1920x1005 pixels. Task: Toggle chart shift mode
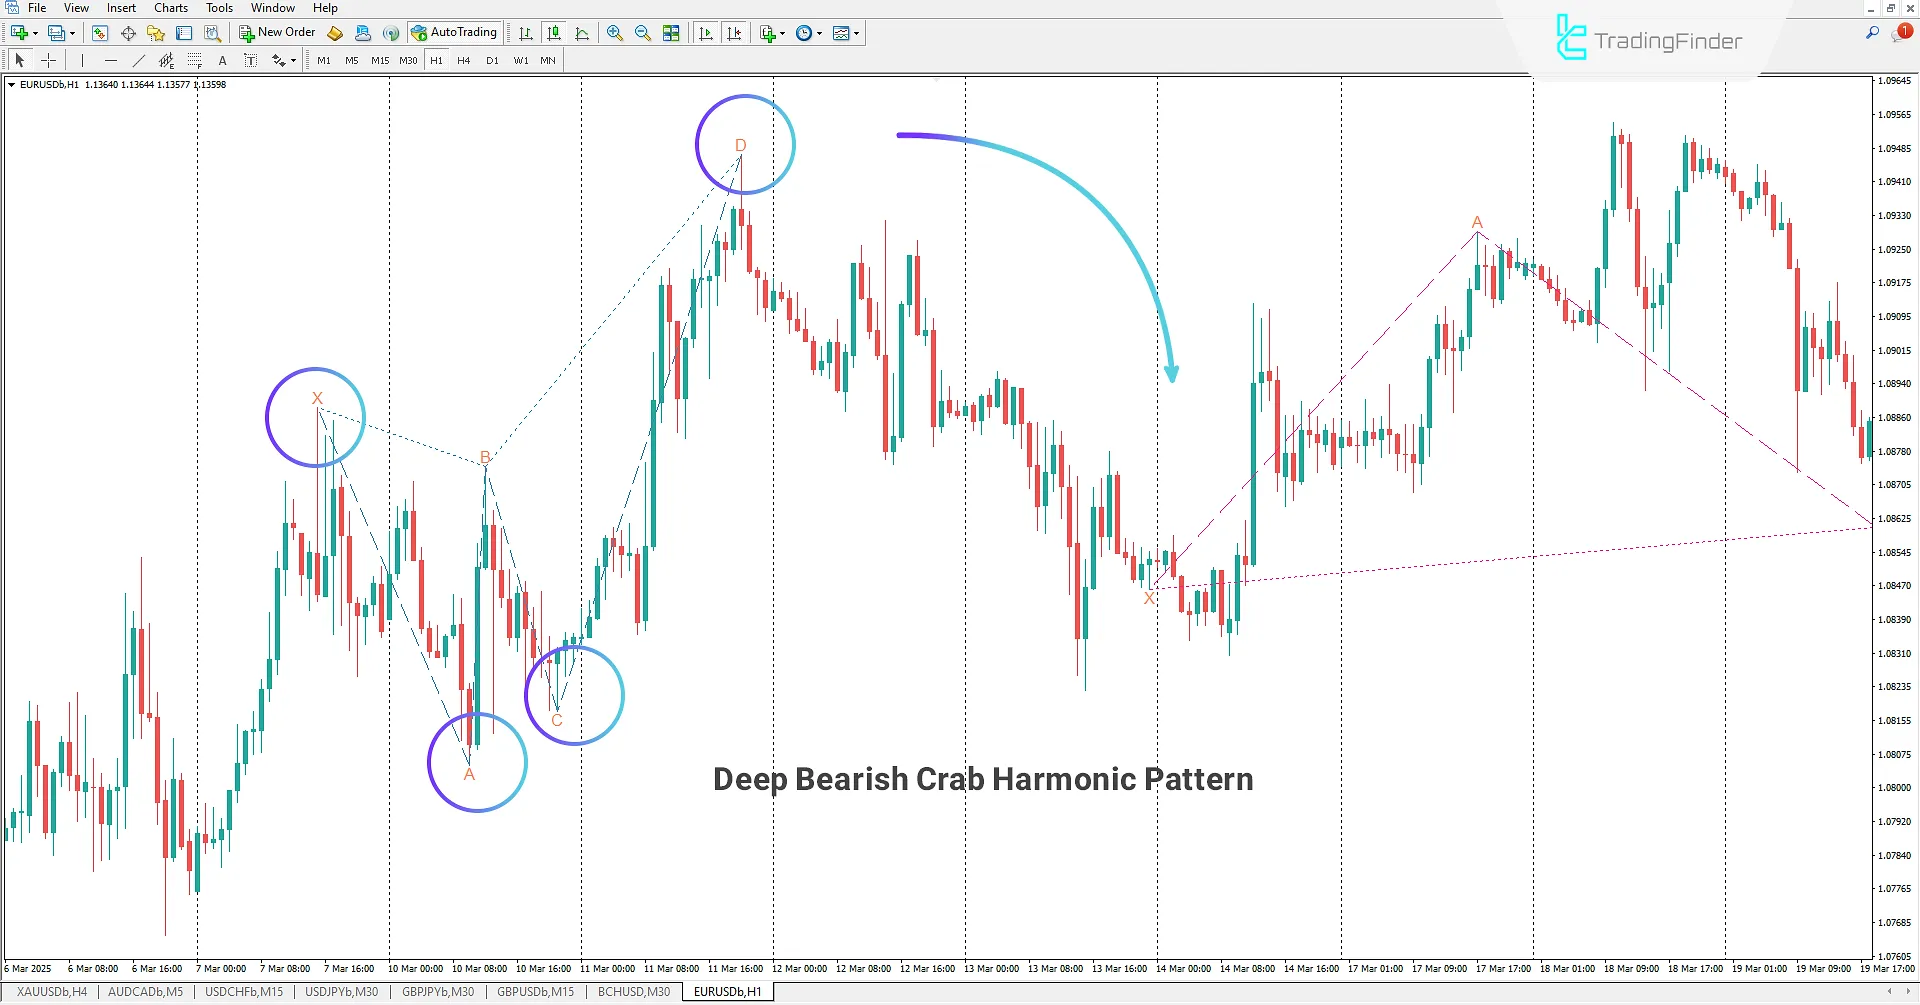pyautogui.click(x=734, y=32)
